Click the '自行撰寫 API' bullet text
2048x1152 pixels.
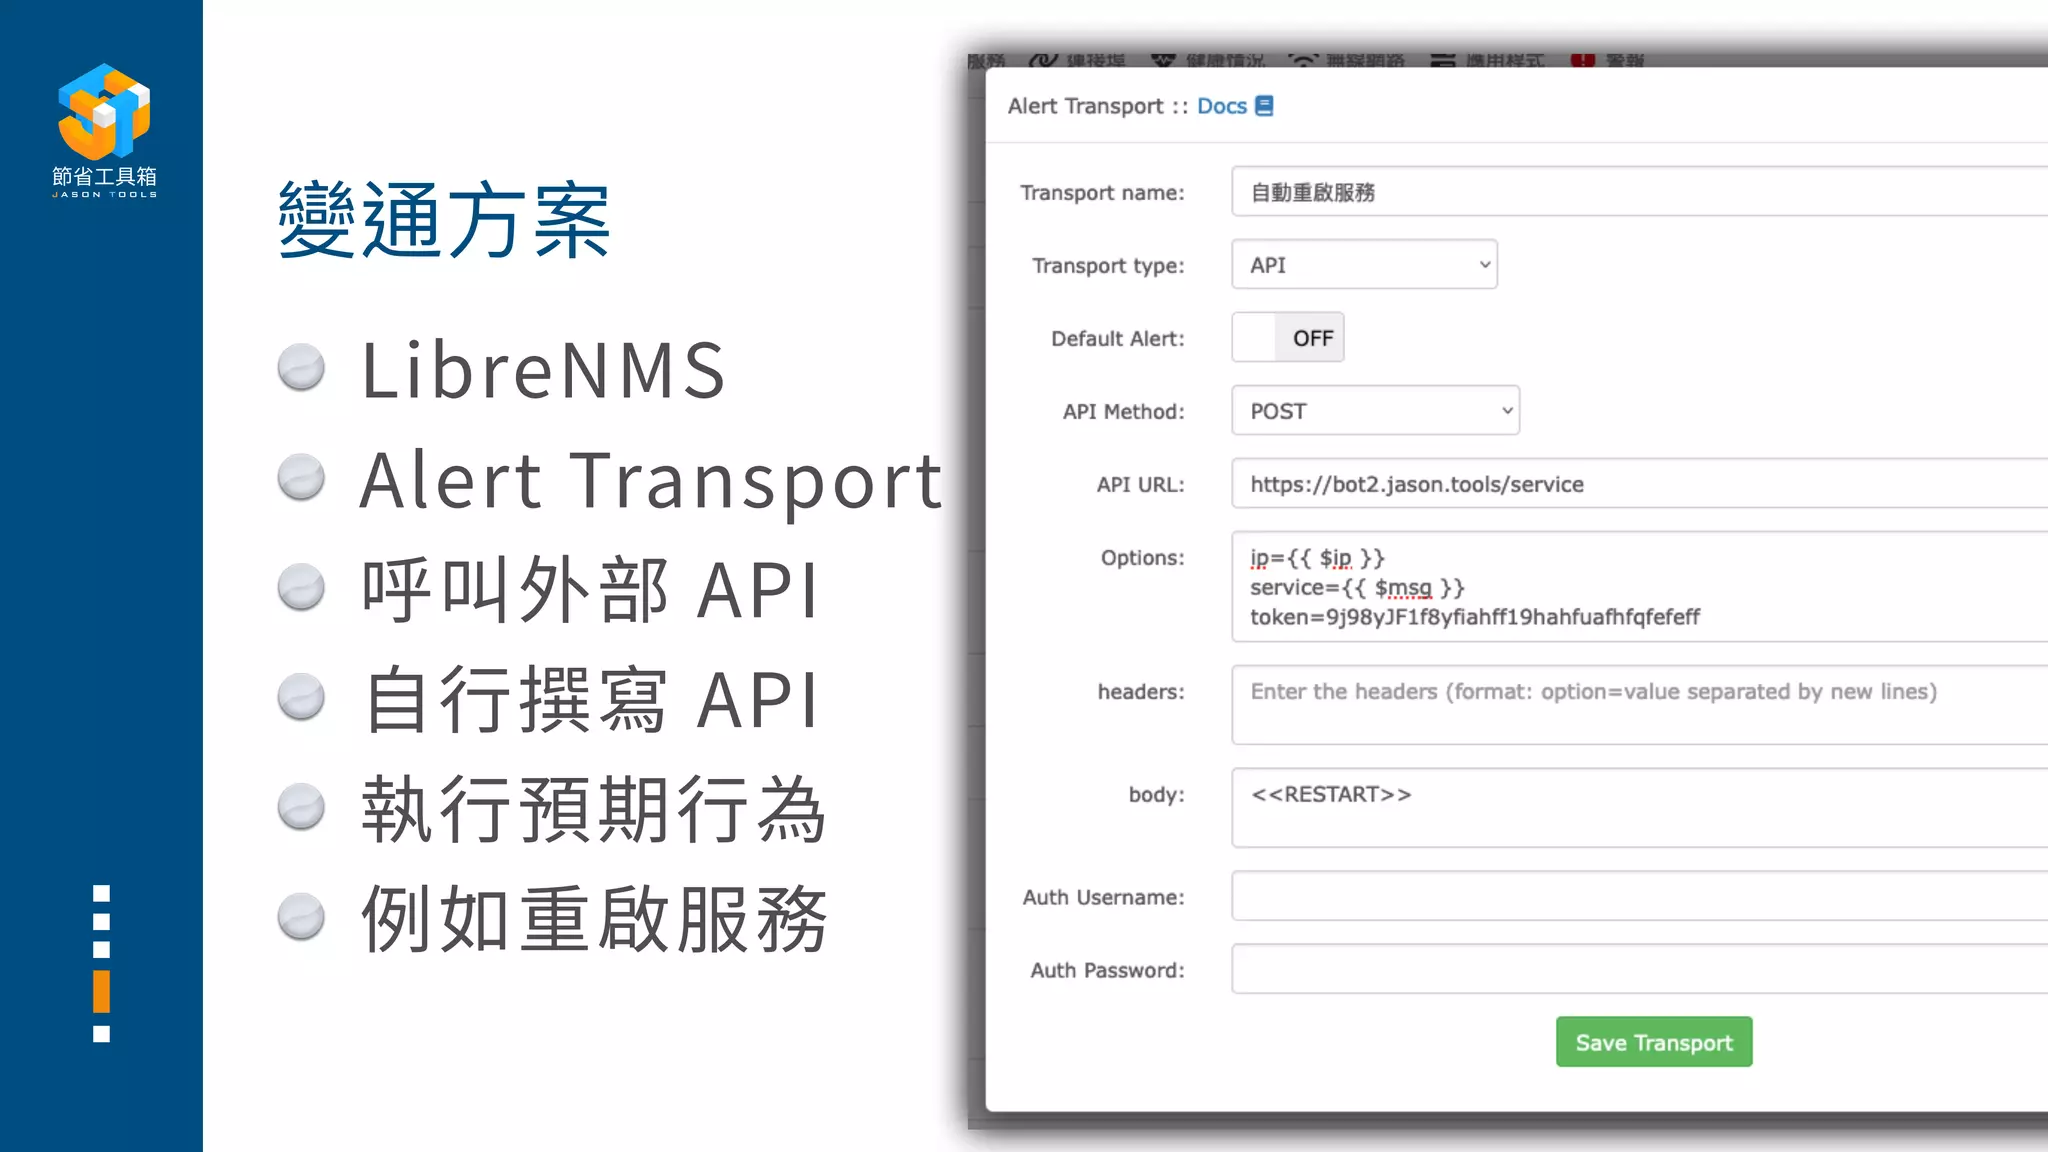(x=590, y=700)
